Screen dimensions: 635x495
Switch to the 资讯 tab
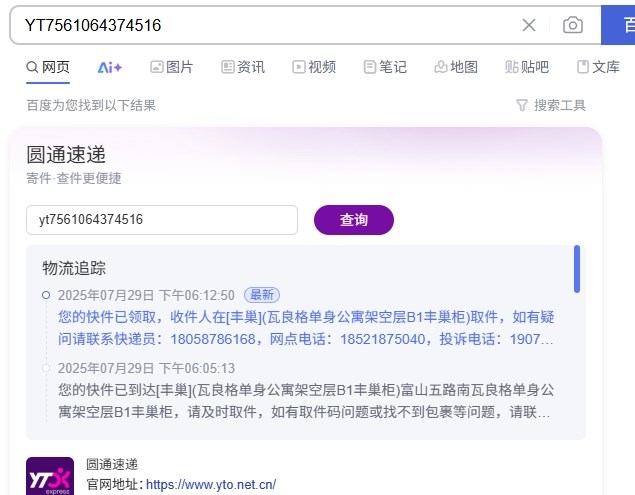[243, 67]
